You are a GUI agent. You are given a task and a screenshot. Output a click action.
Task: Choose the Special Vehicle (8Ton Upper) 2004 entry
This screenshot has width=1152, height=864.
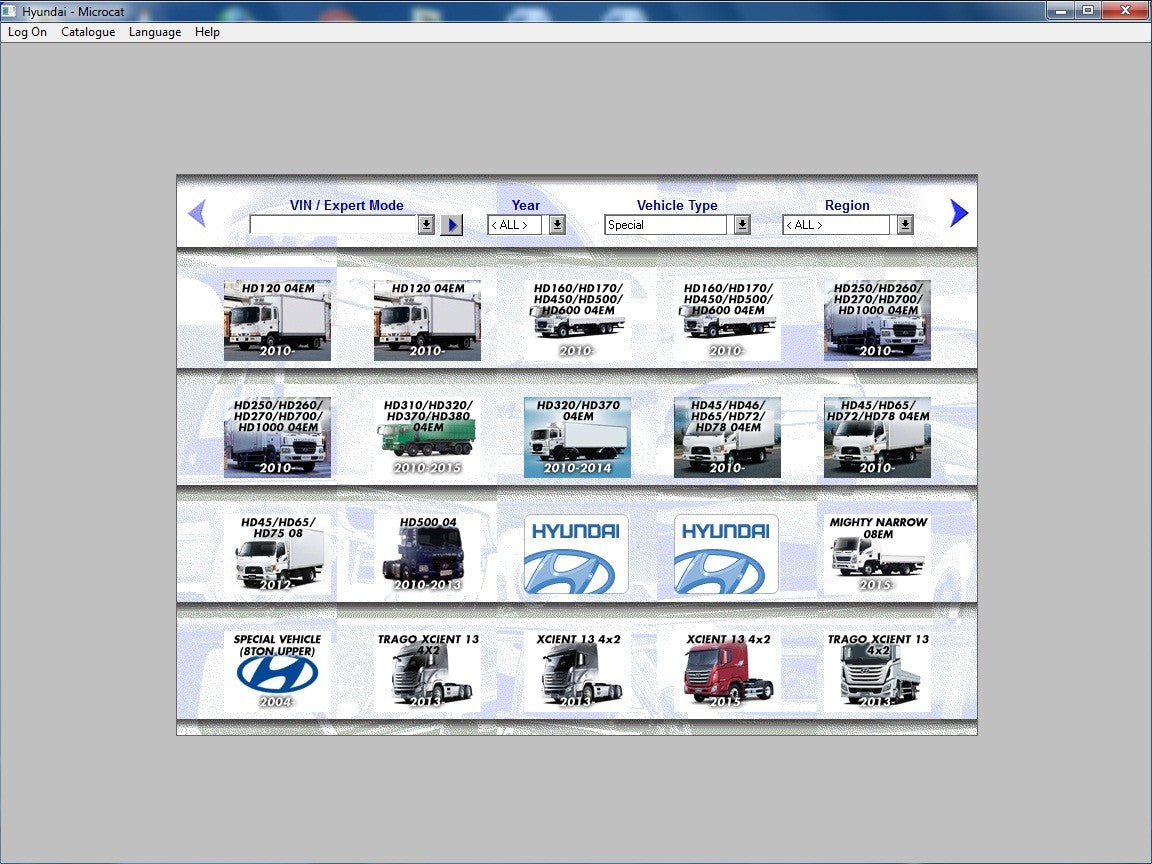point(277,671)
